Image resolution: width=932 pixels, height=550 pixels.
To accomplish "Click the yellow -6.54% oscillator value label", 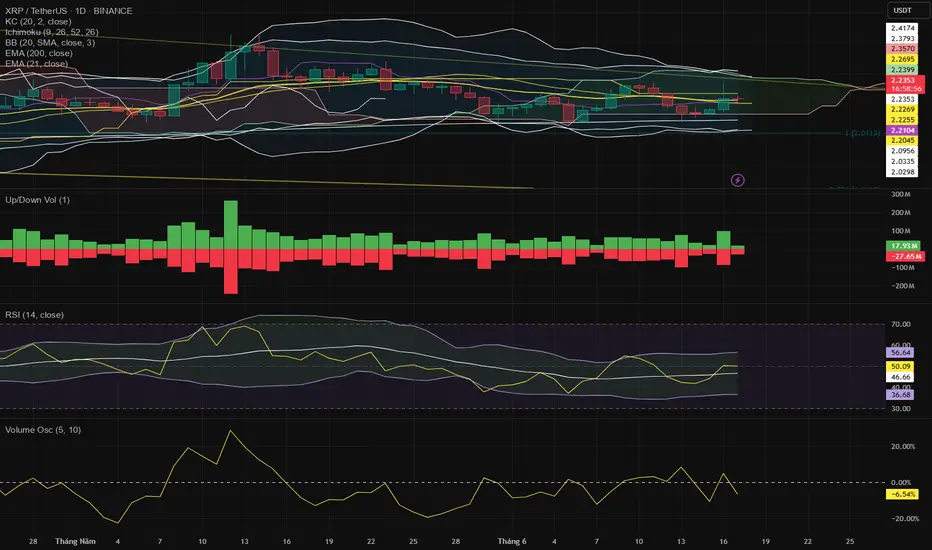I will (902, 494).
